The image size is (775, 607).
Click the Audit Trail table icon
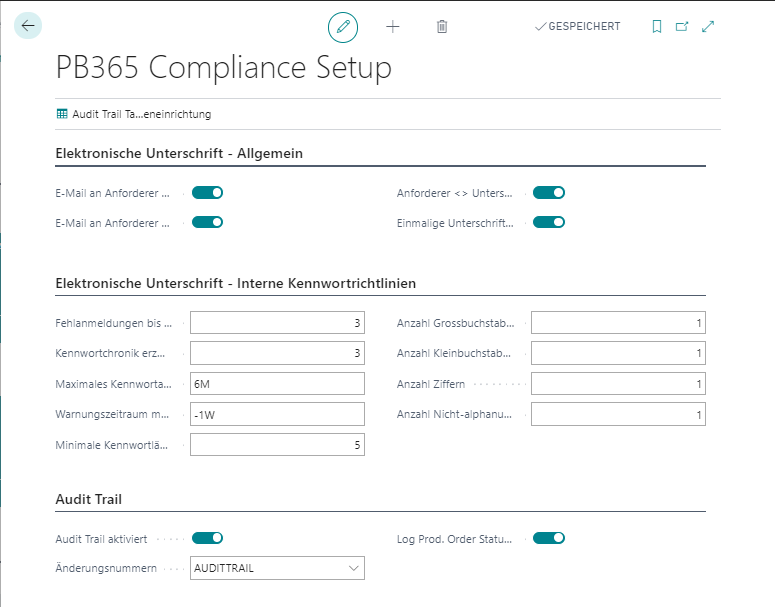tap(62, 114)
